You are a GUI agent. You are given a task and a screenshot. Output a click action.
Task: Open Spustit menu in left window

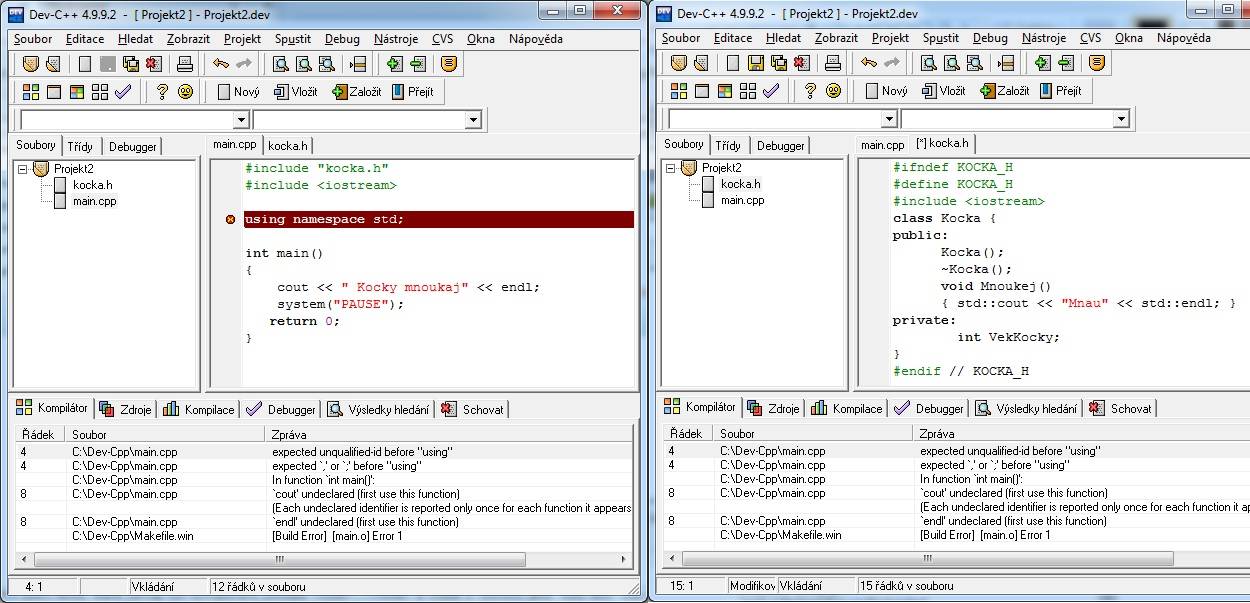pyautogui.click(x=293, y=39)
